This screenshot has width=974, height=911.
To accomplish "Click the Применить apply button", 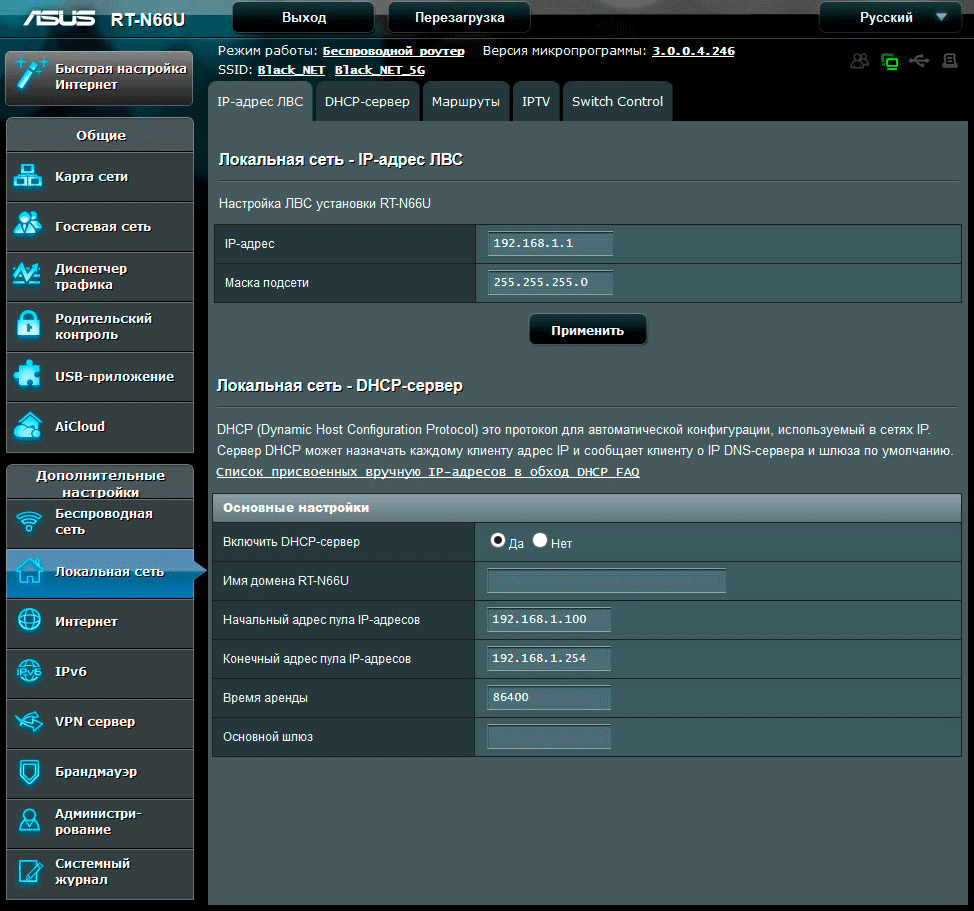I will click(x=588, y=330).
